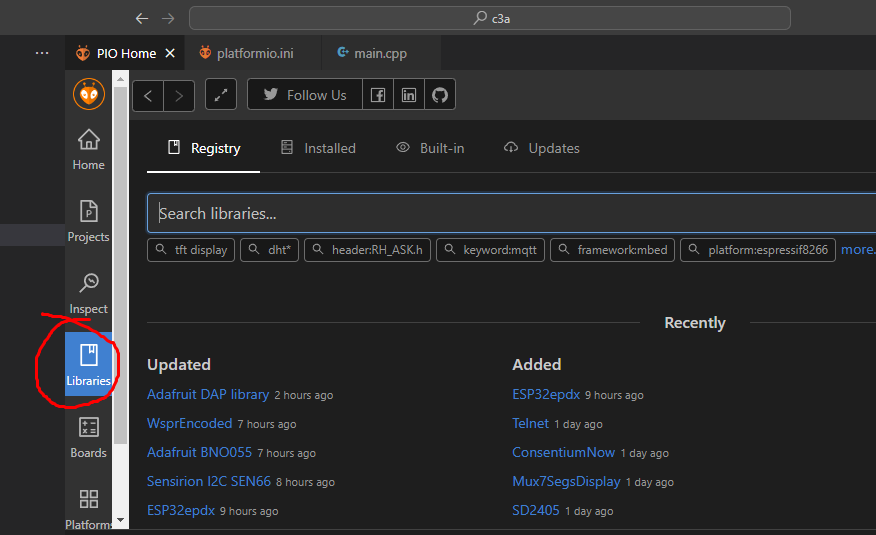Open the Adafruit DAP library link
This screenshot has height=535, width=876.
click(x=208, y=395)
